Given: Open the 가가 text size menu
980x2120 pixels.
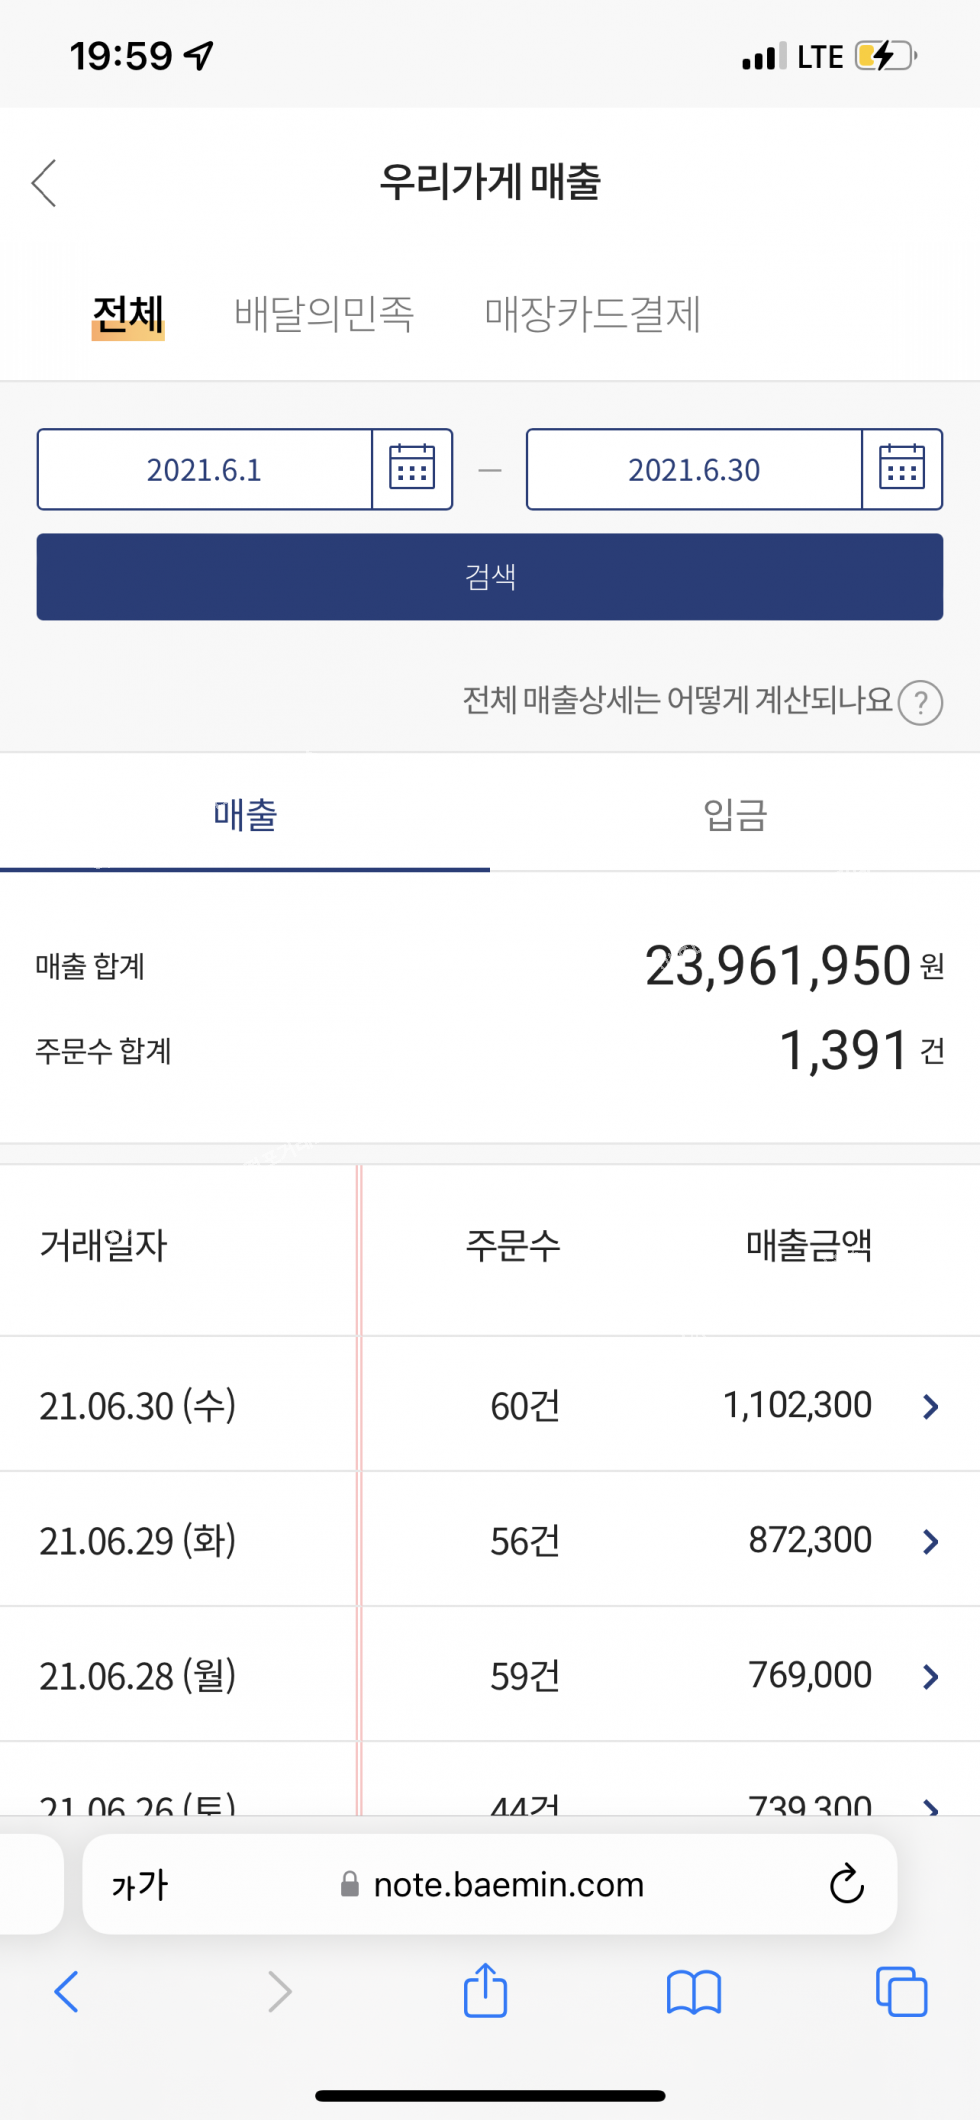Looking at the screenshot, I should (140, 1885).
